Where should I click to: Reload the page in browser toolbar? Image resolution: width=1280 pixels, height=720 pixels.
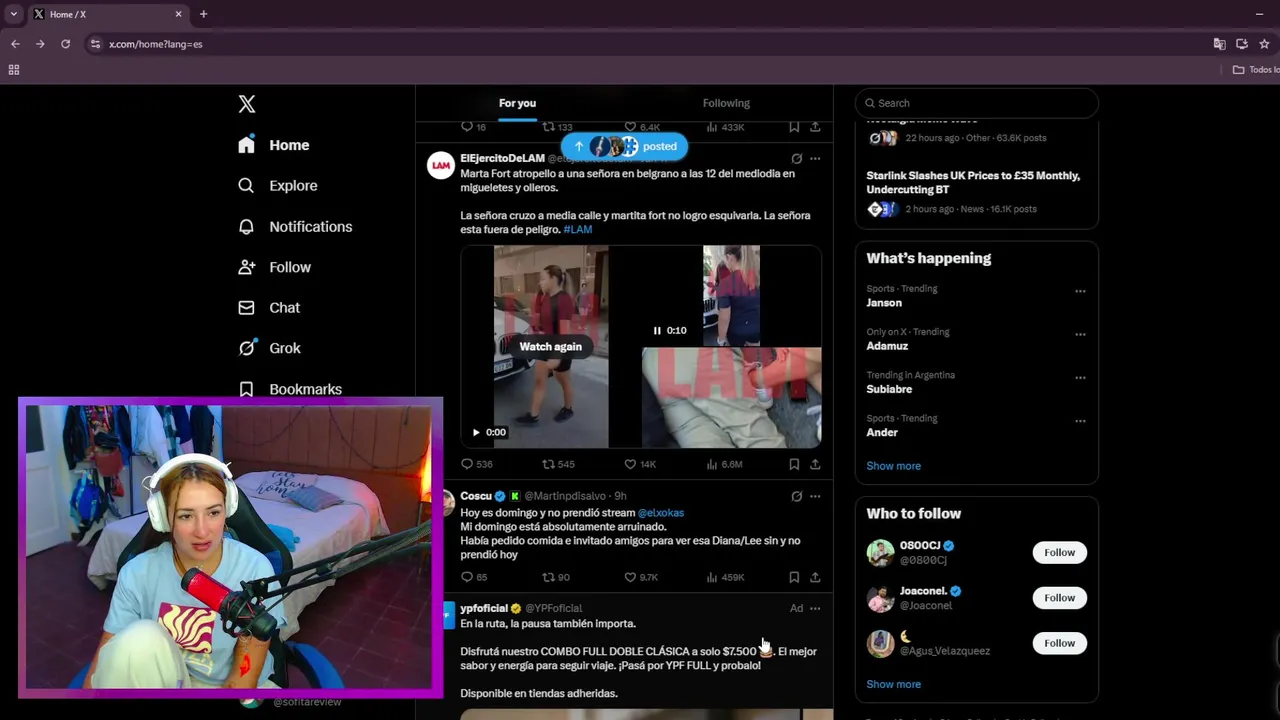click(x=65, y=44)
